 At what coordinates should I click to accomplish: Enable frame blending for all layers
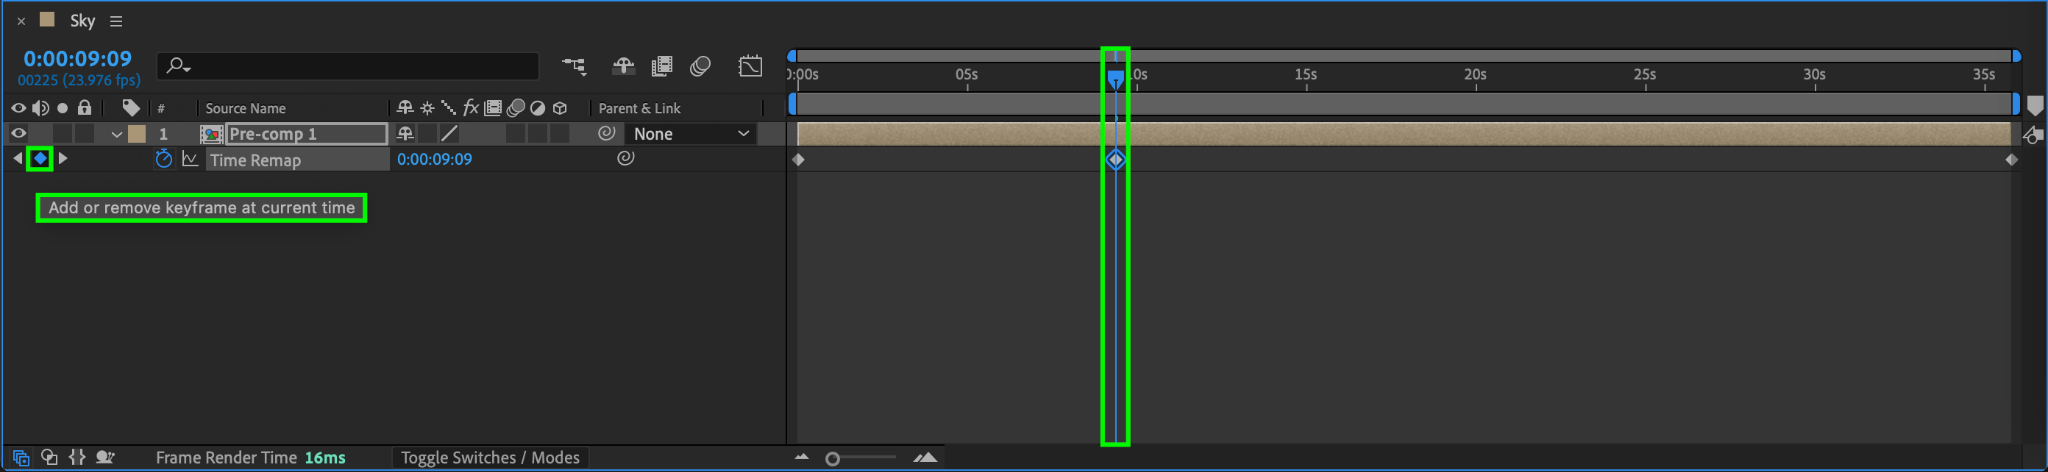point(662,66)
